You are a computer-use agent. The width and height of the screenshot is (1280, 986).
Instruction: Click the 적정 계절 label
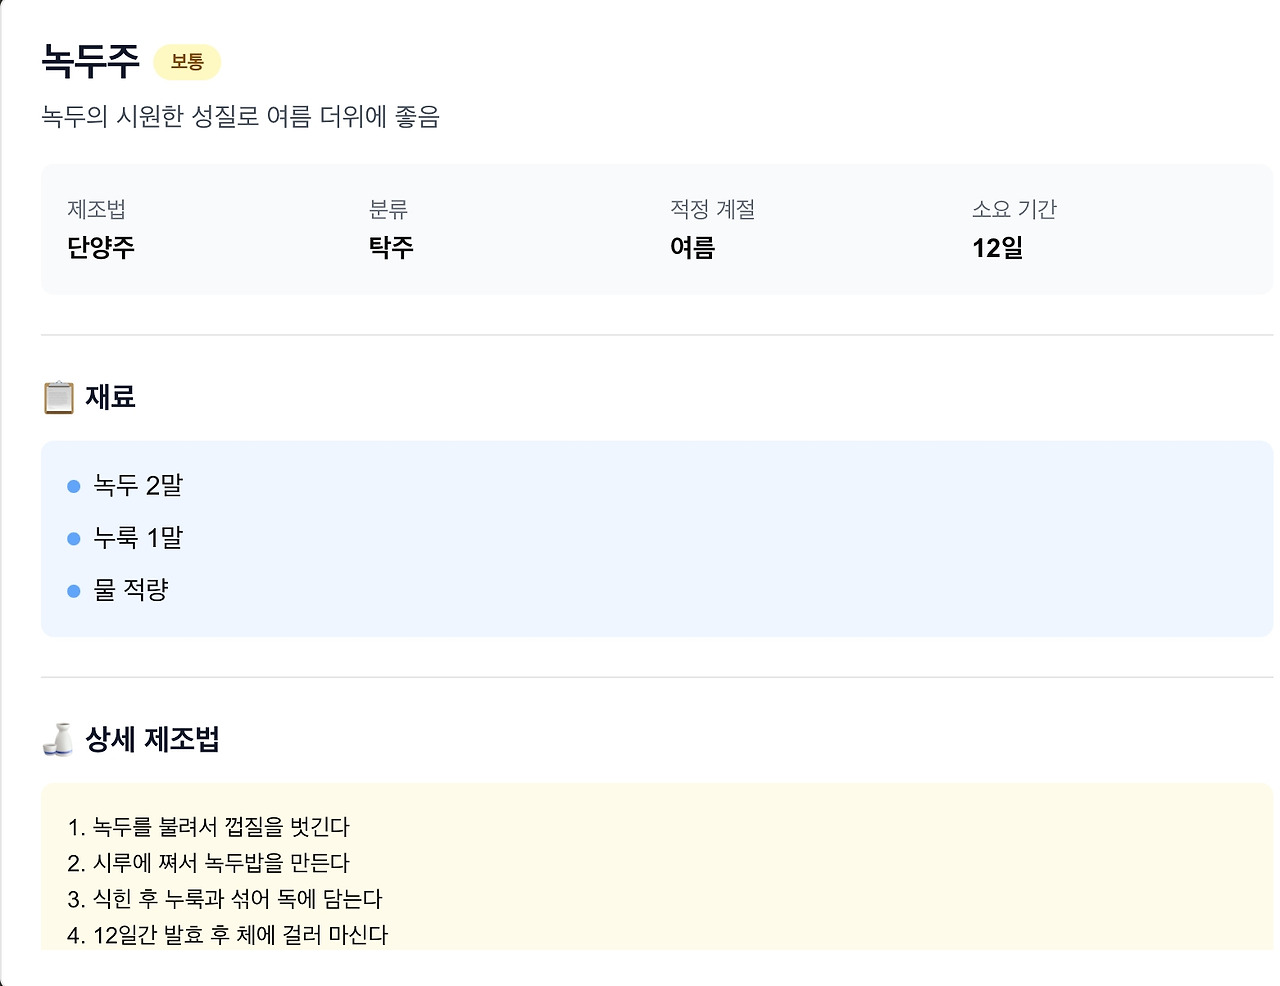[713, 209]
